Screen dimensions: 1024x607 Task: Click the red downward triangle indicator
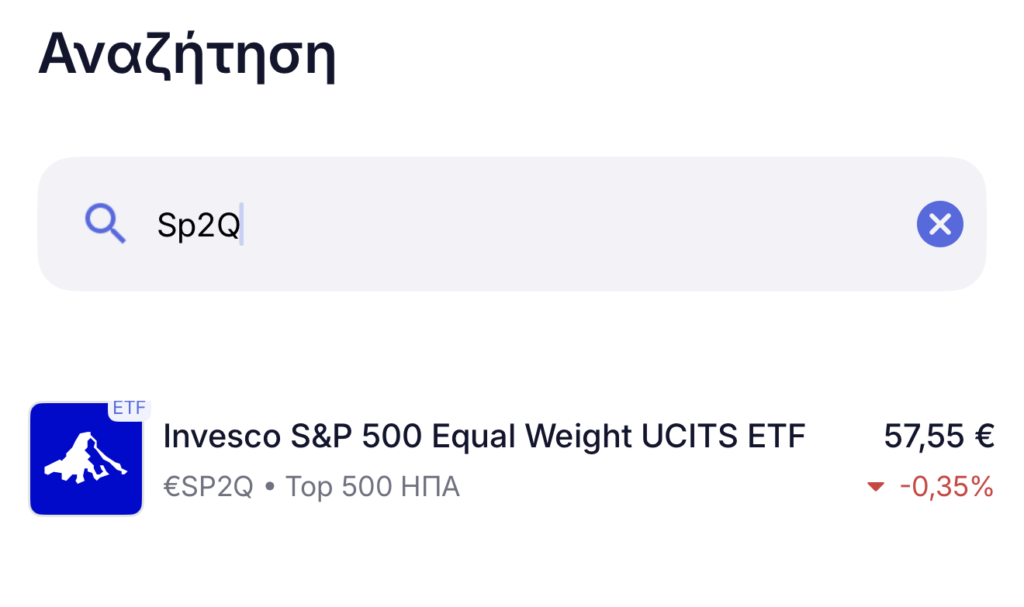(876, 487)
